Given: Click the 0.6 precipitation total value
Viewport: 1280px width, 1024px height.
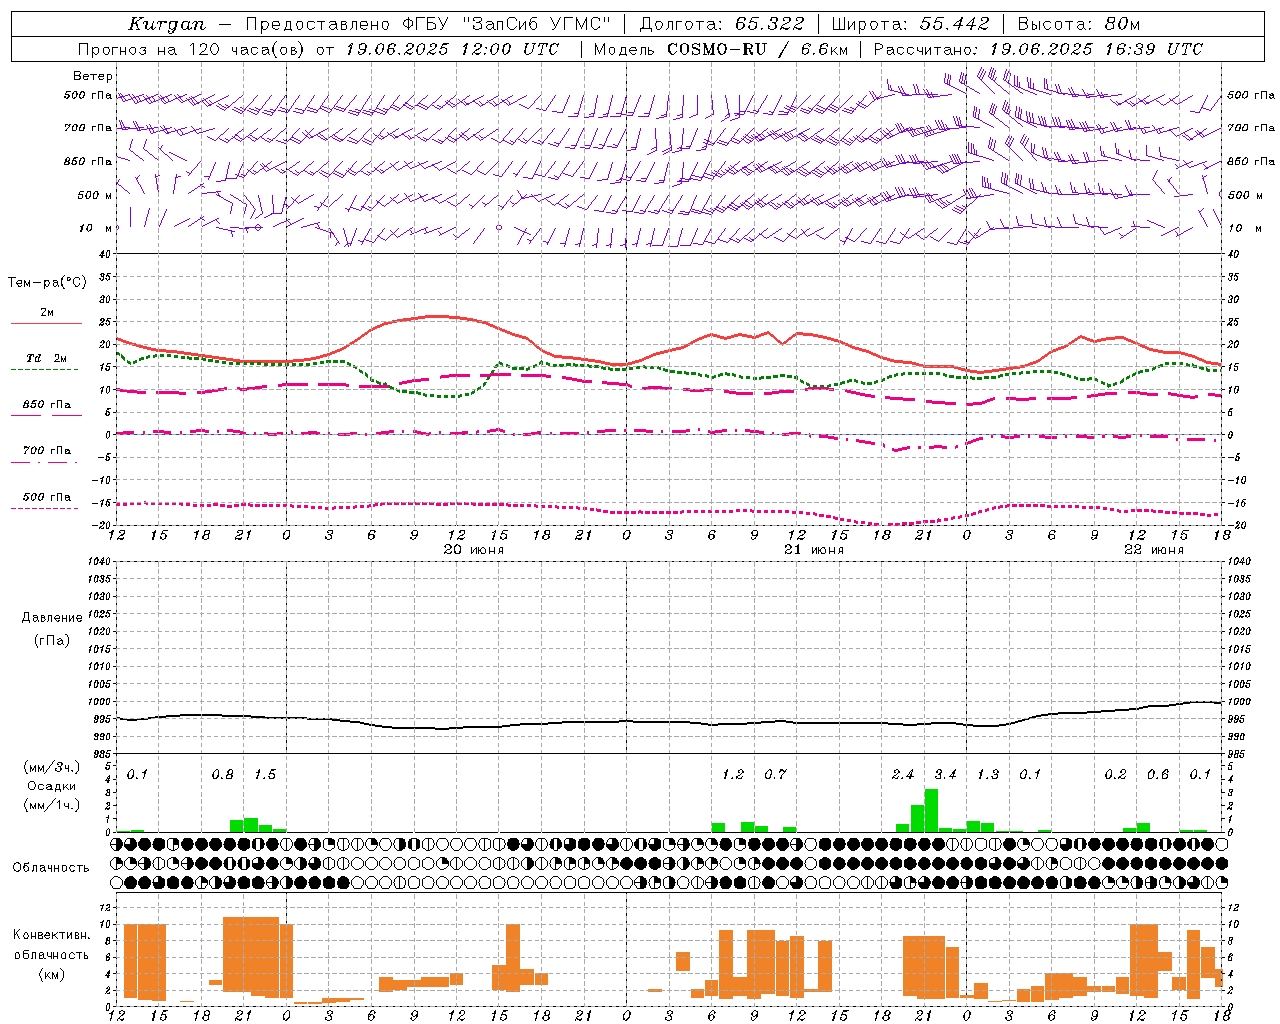Looking at the screenshot, I should pyautogui.click(x=1158, y=775).
